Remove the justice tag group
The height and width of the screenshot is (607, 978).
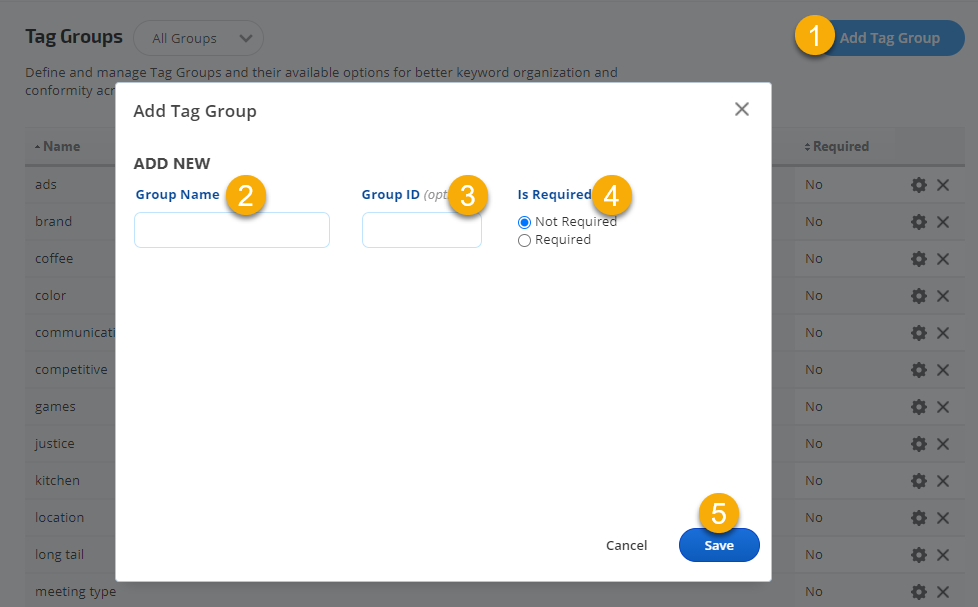[x=943, y=444]
